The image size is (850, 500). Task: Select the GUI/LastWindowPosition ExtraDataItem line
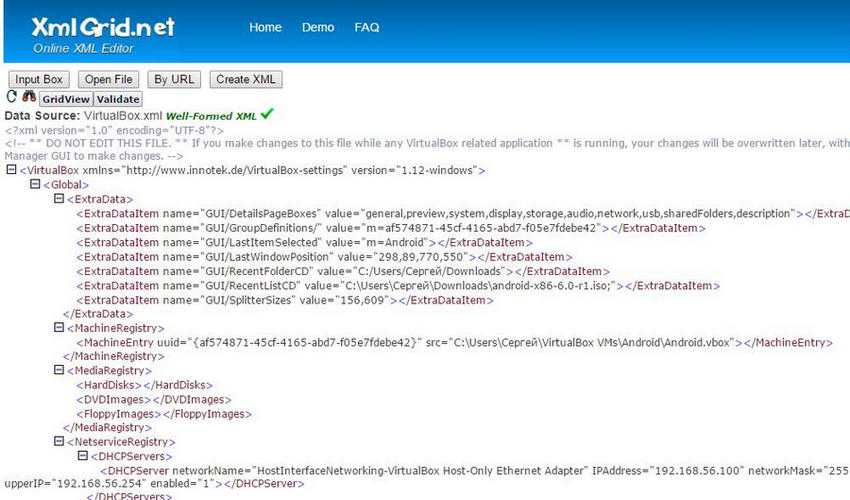(x=324, y=257)
